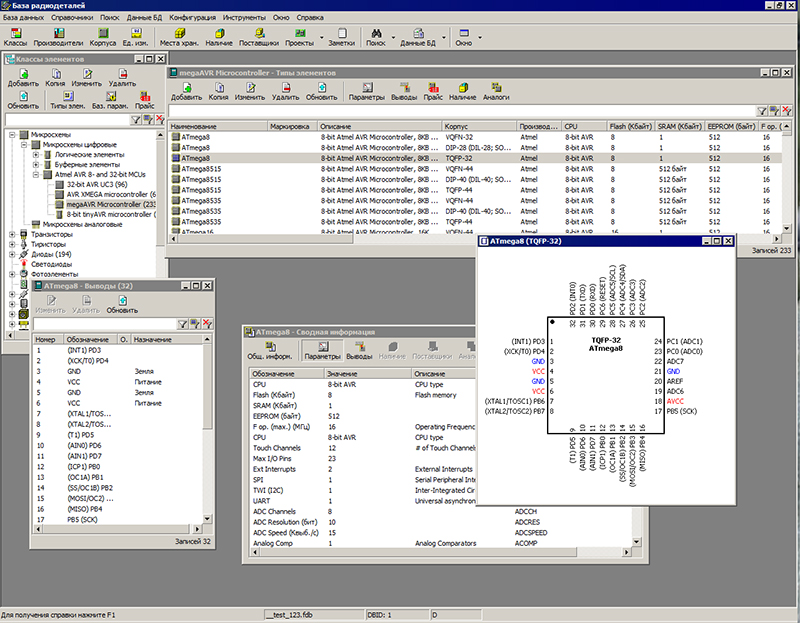Click Наличие in the main toolbar
Viewport: 800px width, 623px height.
(x=219, y=37)
